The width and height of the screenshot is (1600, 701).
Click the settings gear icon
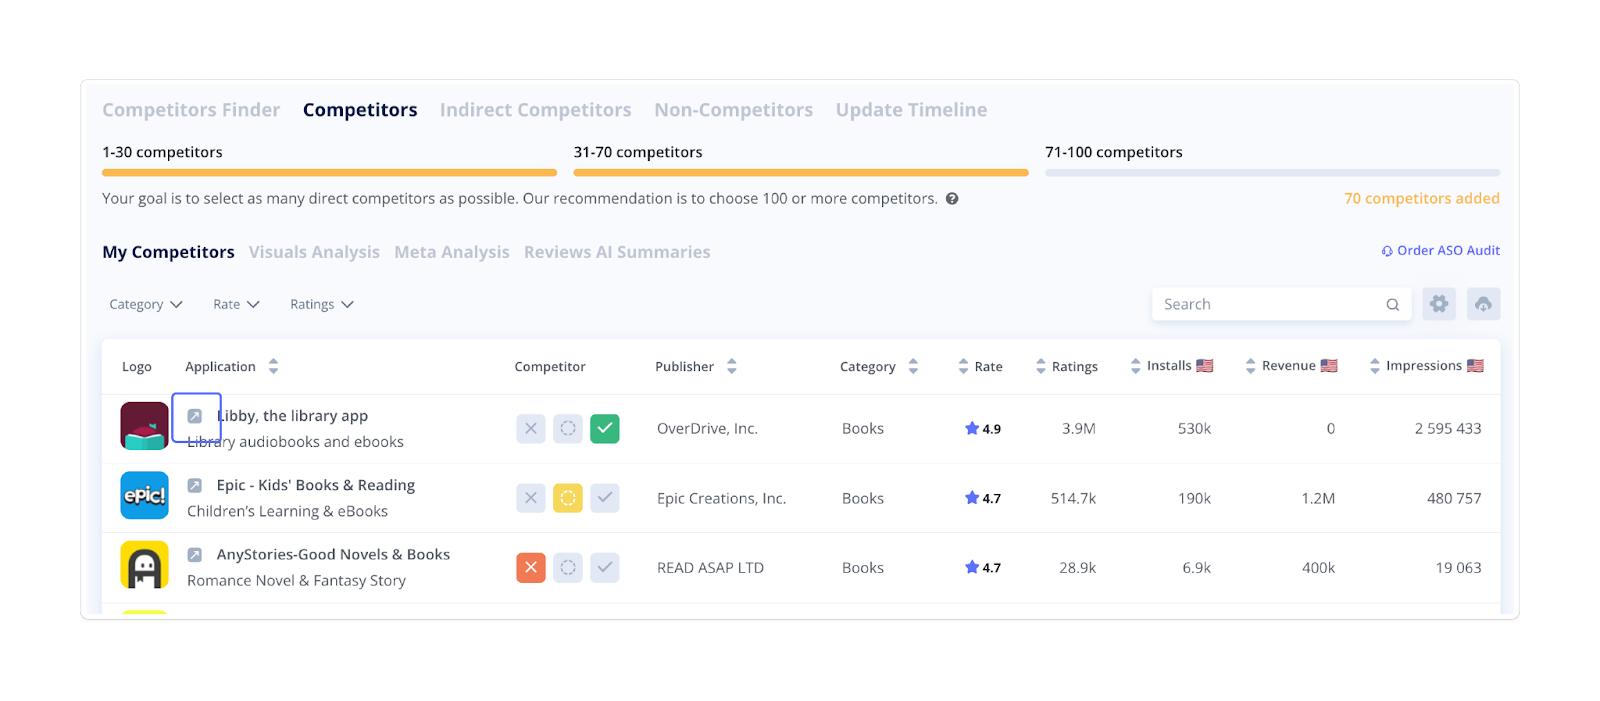1439,304
